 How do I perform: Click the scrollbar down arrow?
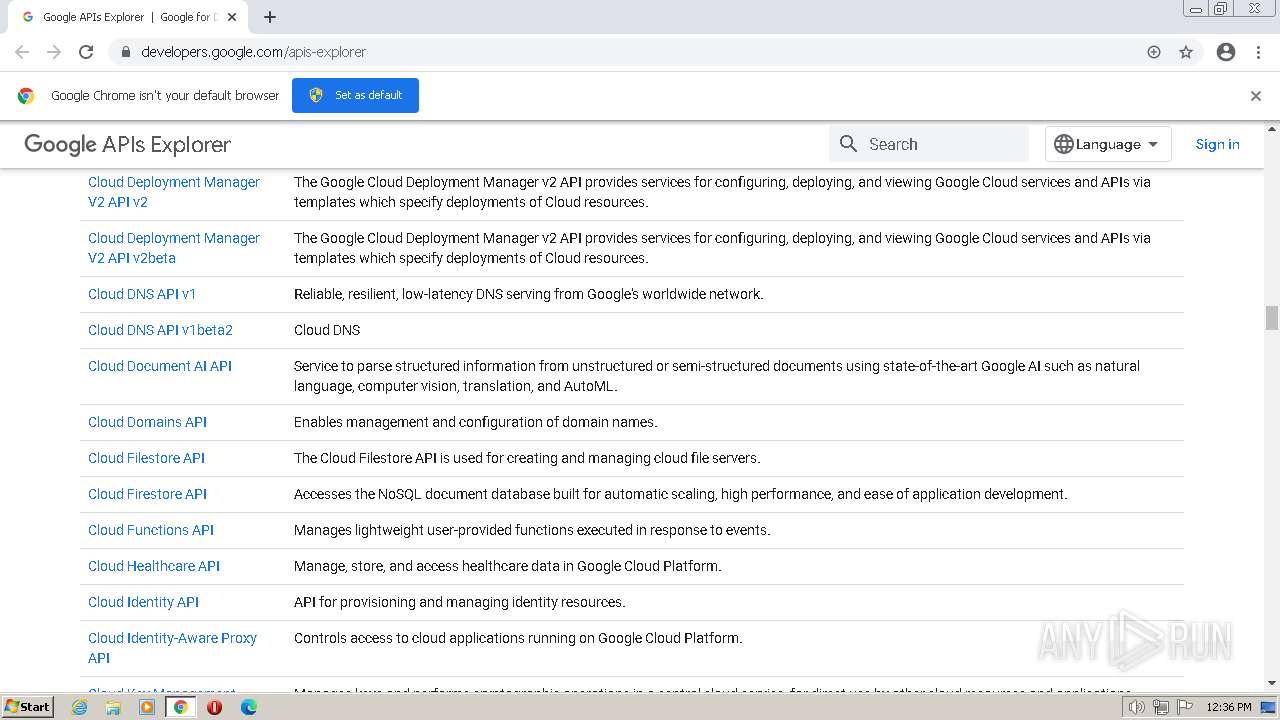click(x=1272, y=683)
